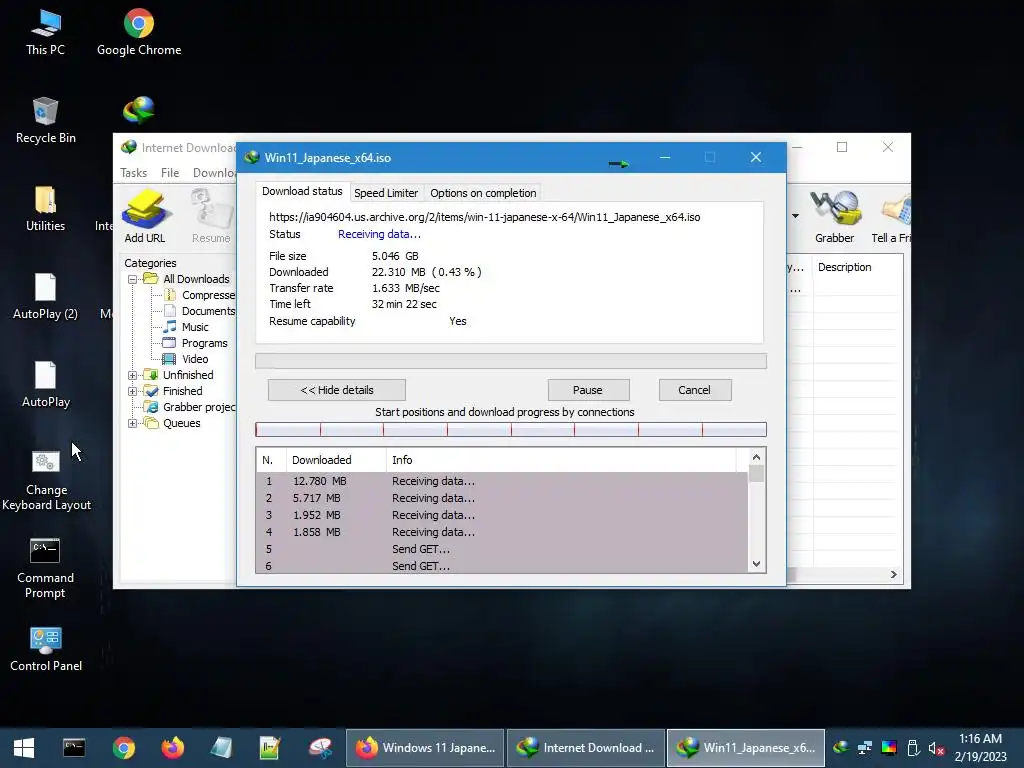Switch to Internet Download Manager taskbar window
Screen dimensions: 1024x768
586,748
